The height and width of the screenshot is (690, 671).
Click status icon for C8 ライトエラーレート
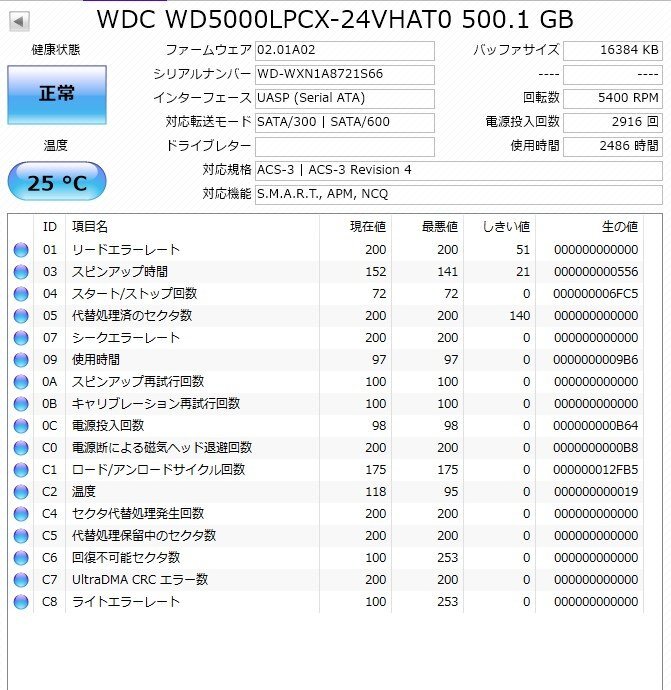pyautogui.click(x=21, y=602)
